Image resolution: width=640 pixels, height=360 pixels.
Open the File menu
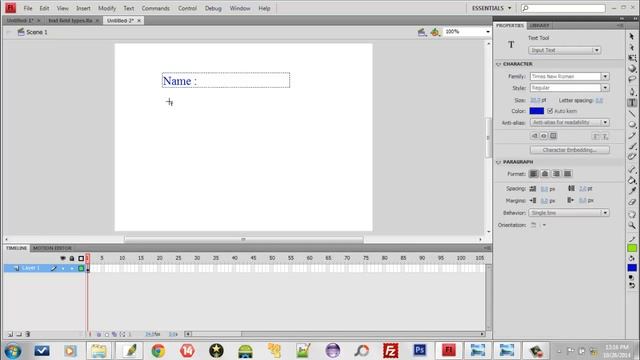tap(28, 8)
